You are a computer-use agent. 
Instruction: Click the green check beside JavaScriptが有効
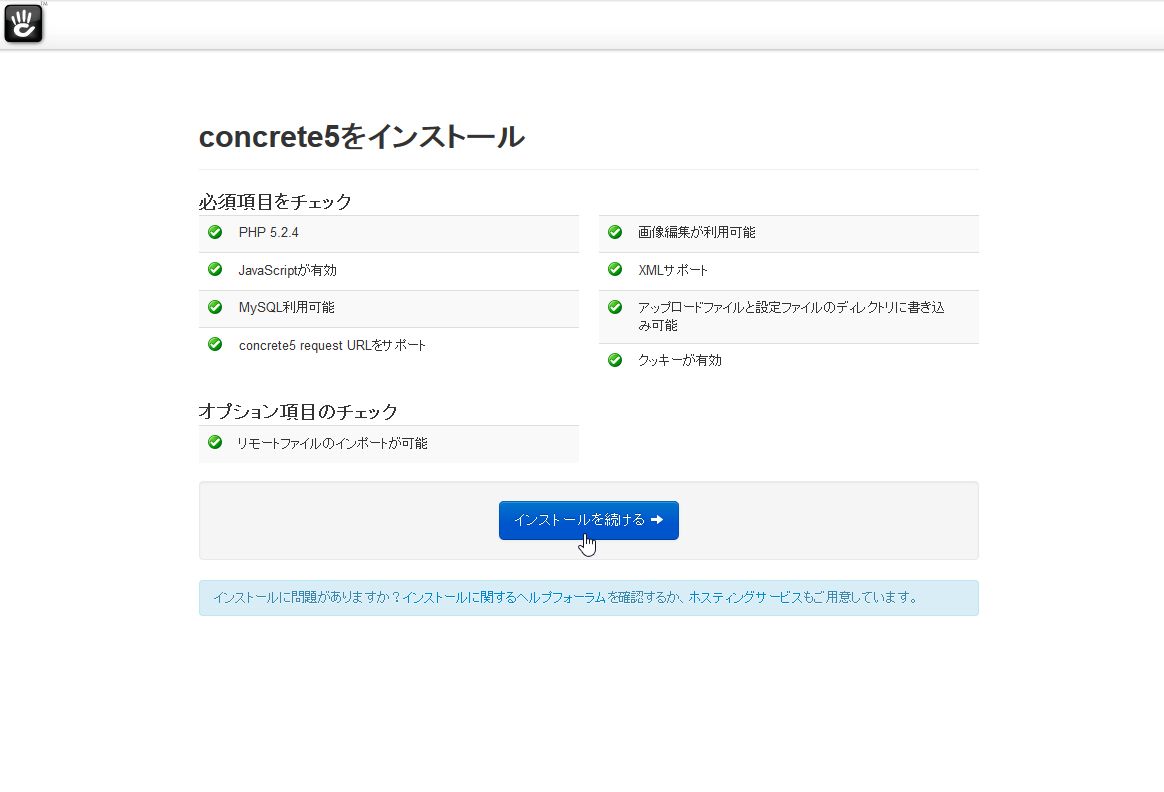coord(215,269)
